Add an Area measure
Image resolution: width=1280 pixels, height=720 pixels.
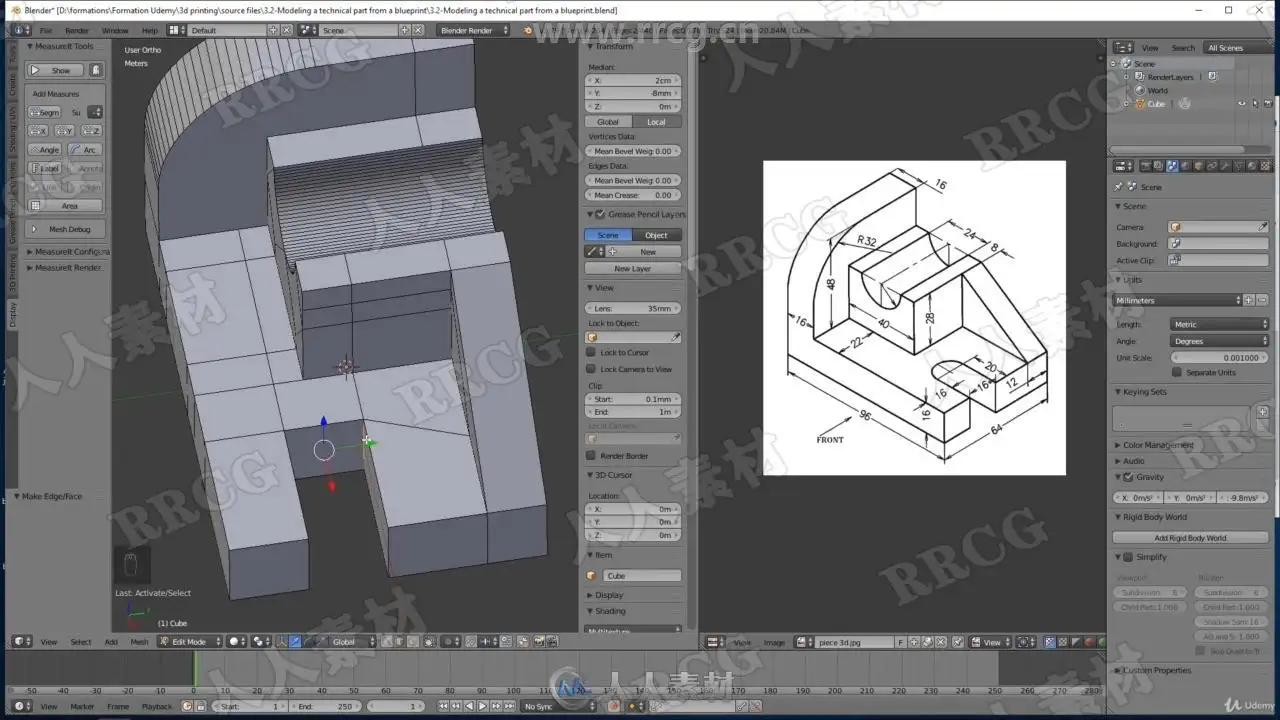point(65,206)
